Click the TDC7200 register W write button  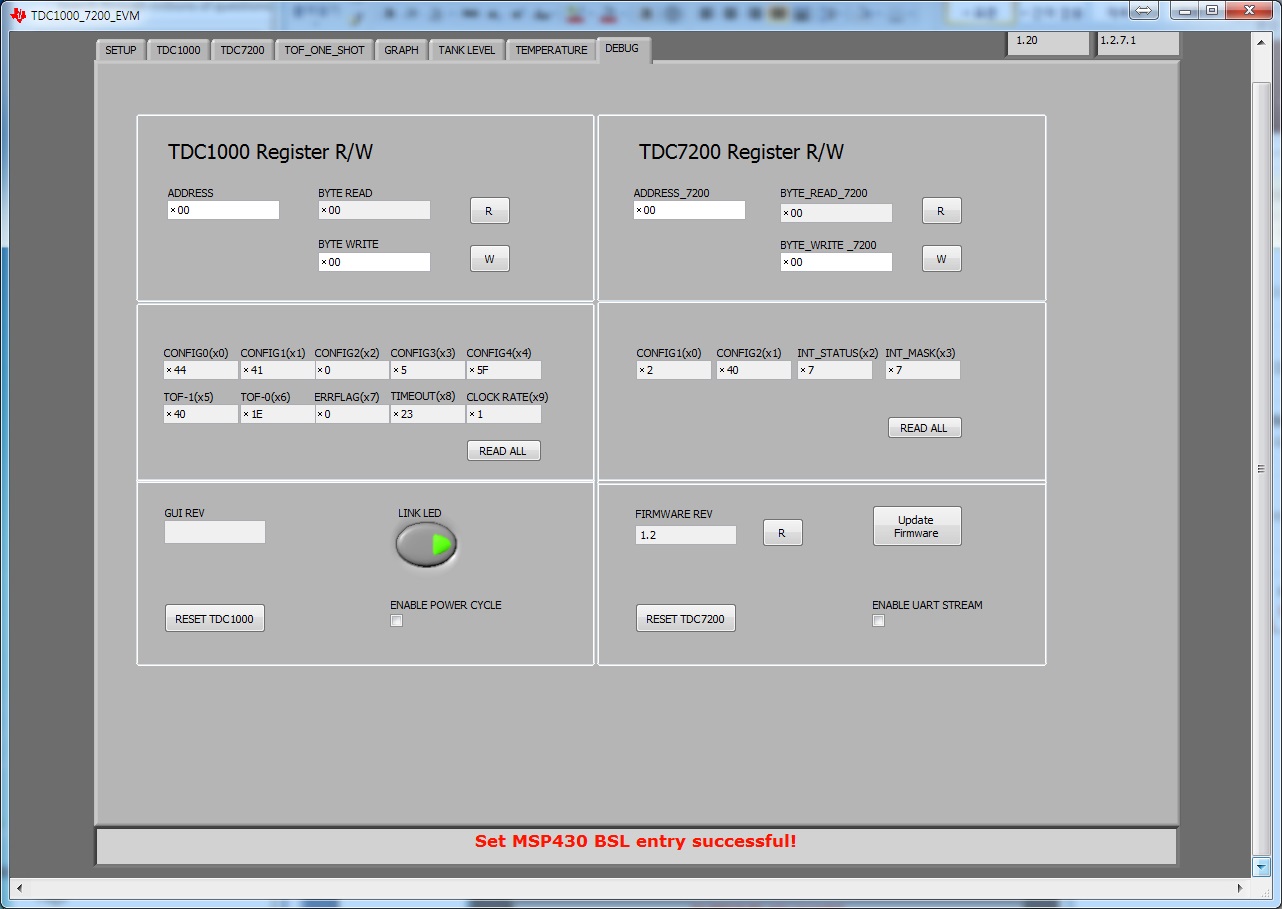pyautogui.click(x=941, y=259)
